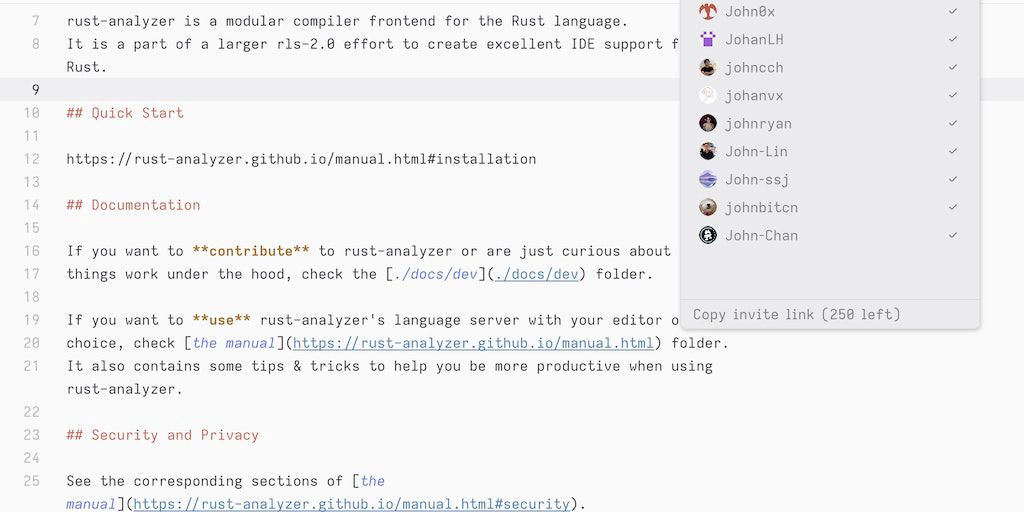Select contact name johncch

(x=754, y=67)
